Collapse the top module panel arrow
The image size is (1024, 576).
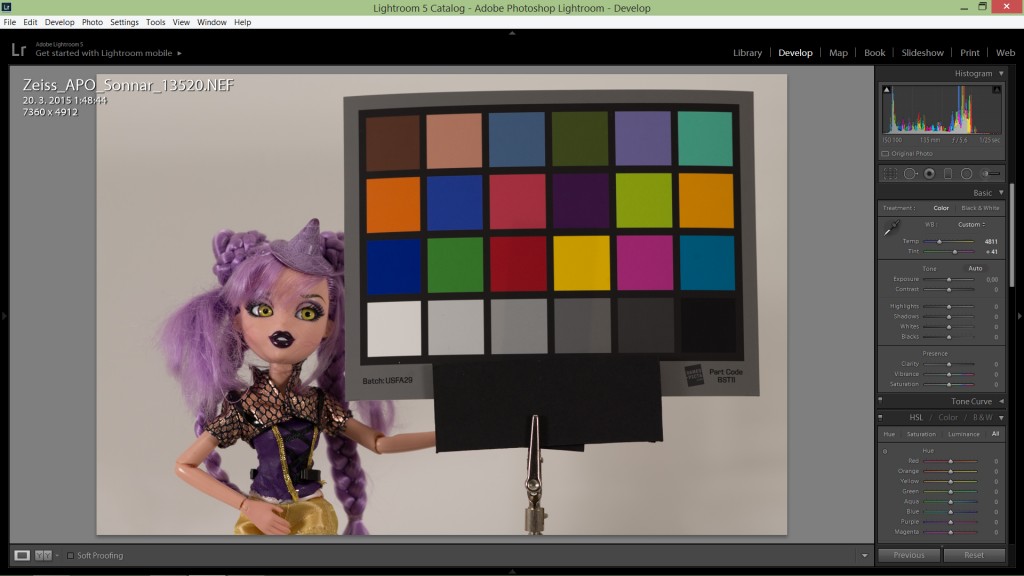512,32
